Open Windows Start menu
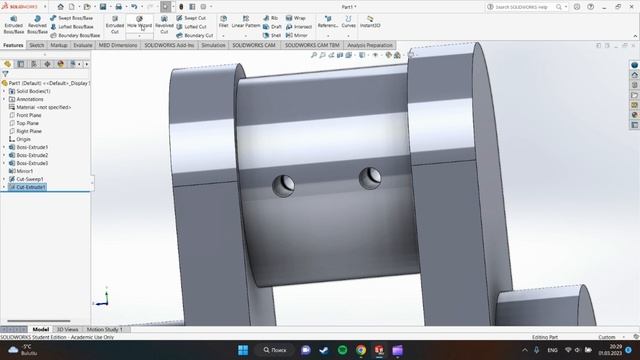The width and height of the screenshot is (640, 360). (243, 350)
